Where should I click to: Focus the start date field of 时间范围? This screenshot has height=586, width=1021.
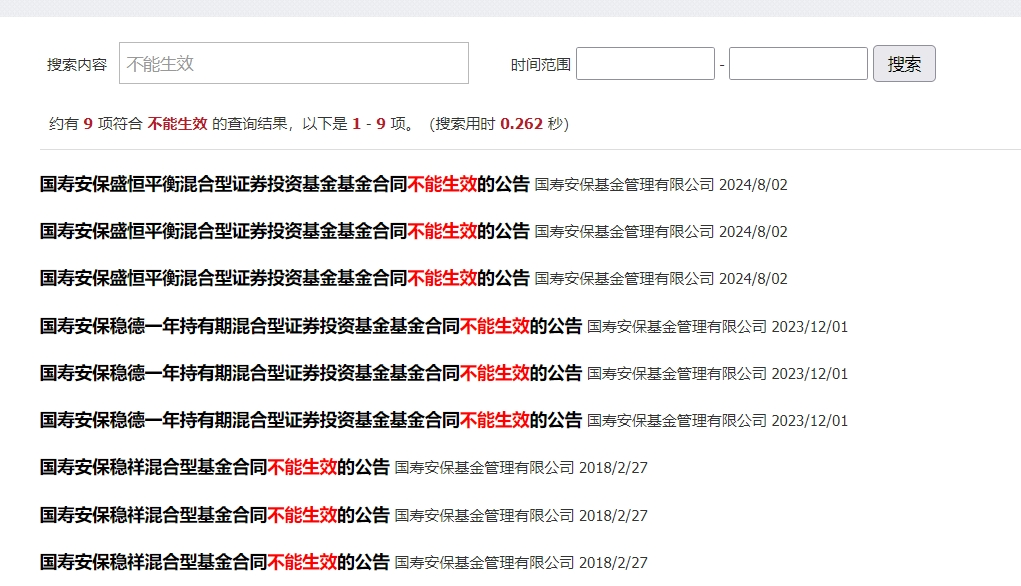click(645, 64)
